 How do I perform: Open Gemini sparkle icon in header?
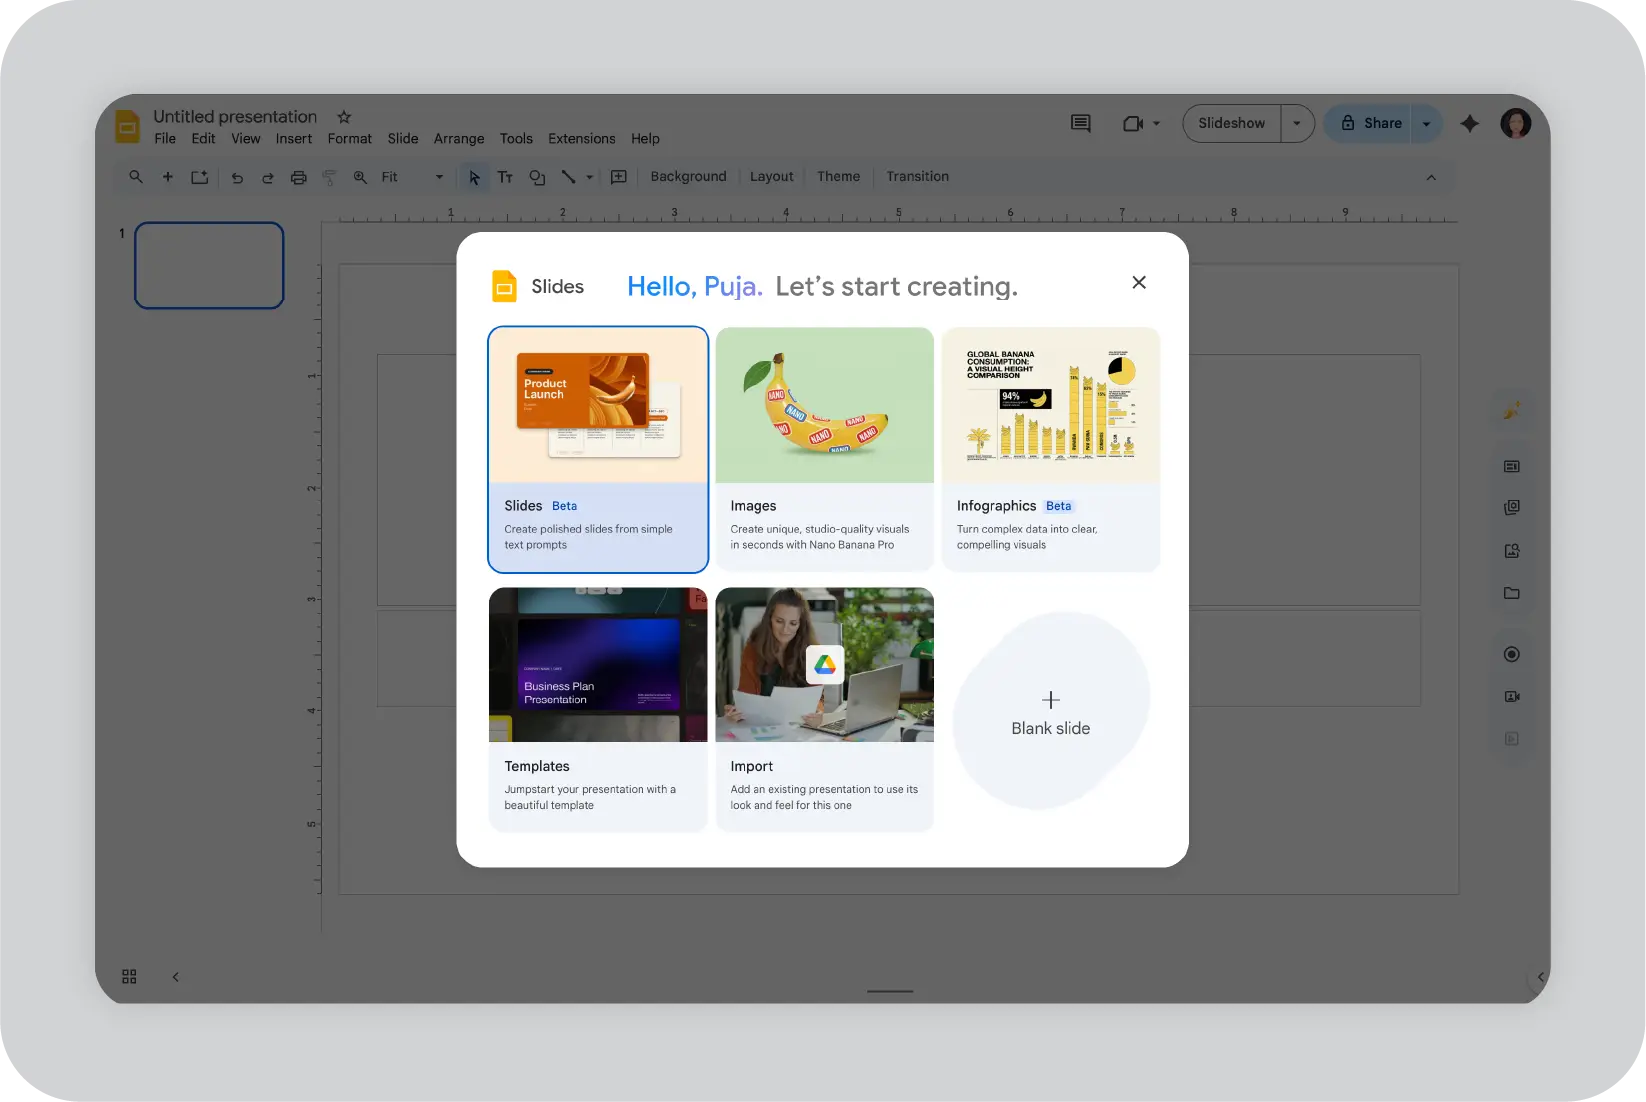coord(1469,123)
